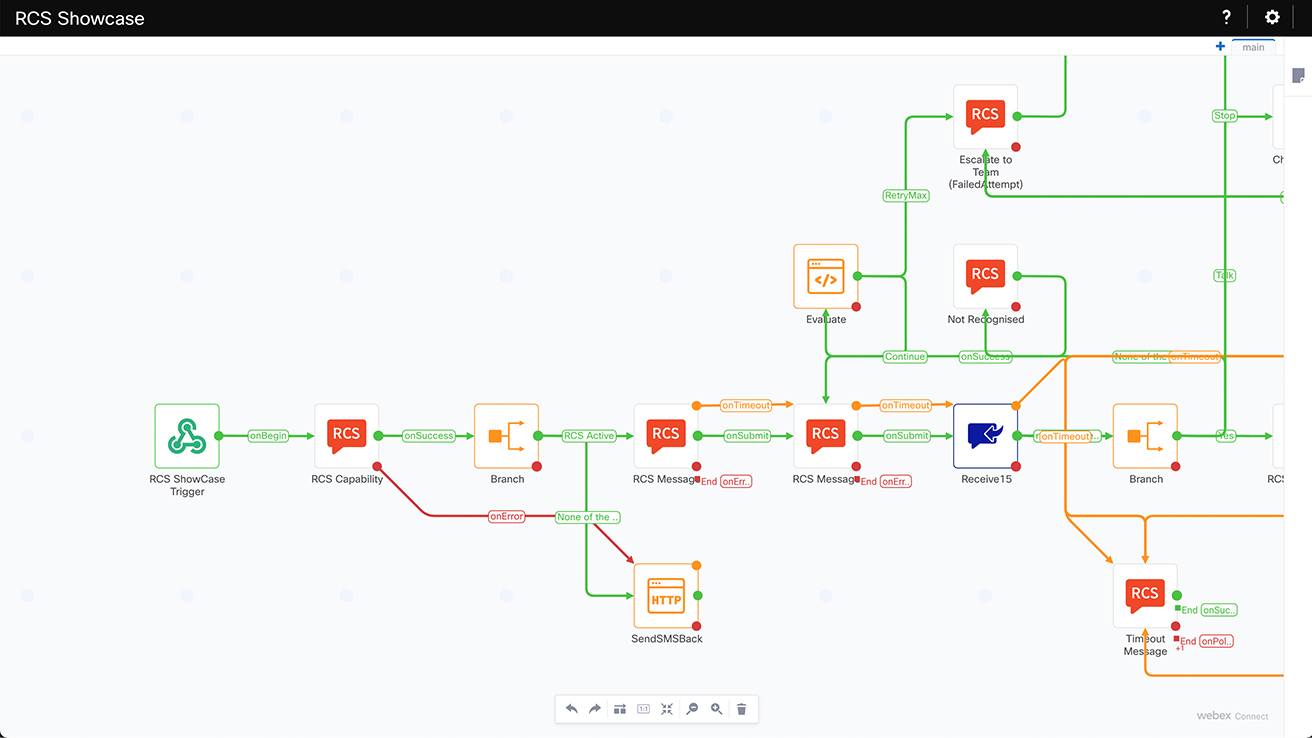Click the RCS Showcase flow title
This screenshot has width=1312, height=738.
80,18
